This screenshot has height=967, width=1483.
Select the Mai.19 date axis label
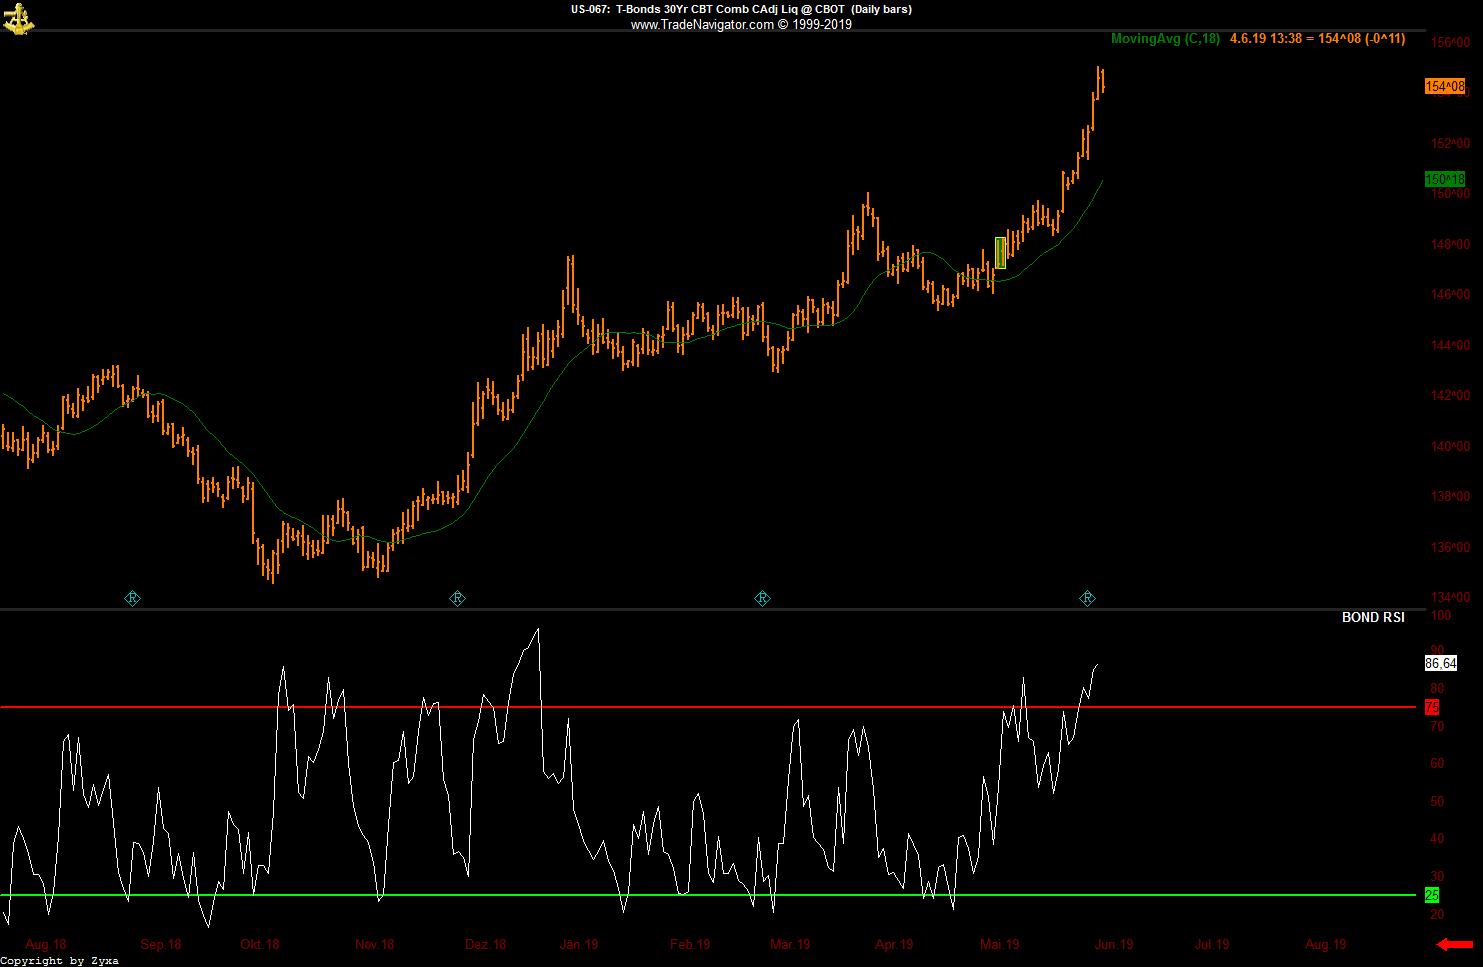tap(999, 945)
